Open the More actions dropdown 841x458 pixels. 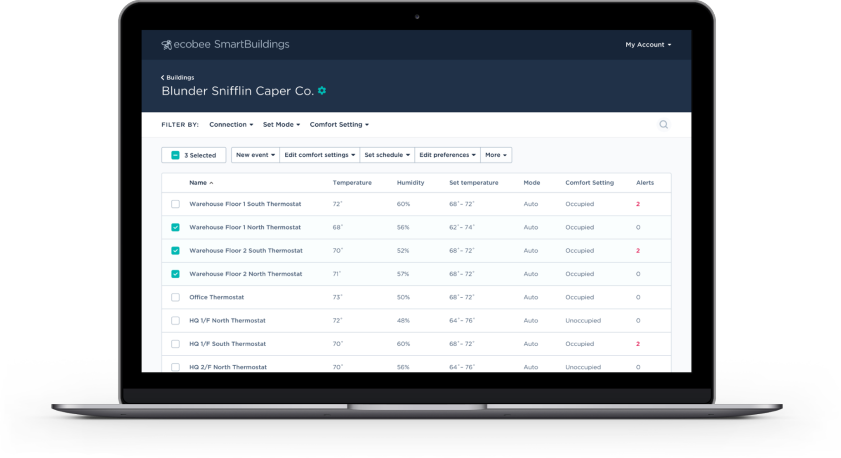point(496,155)
